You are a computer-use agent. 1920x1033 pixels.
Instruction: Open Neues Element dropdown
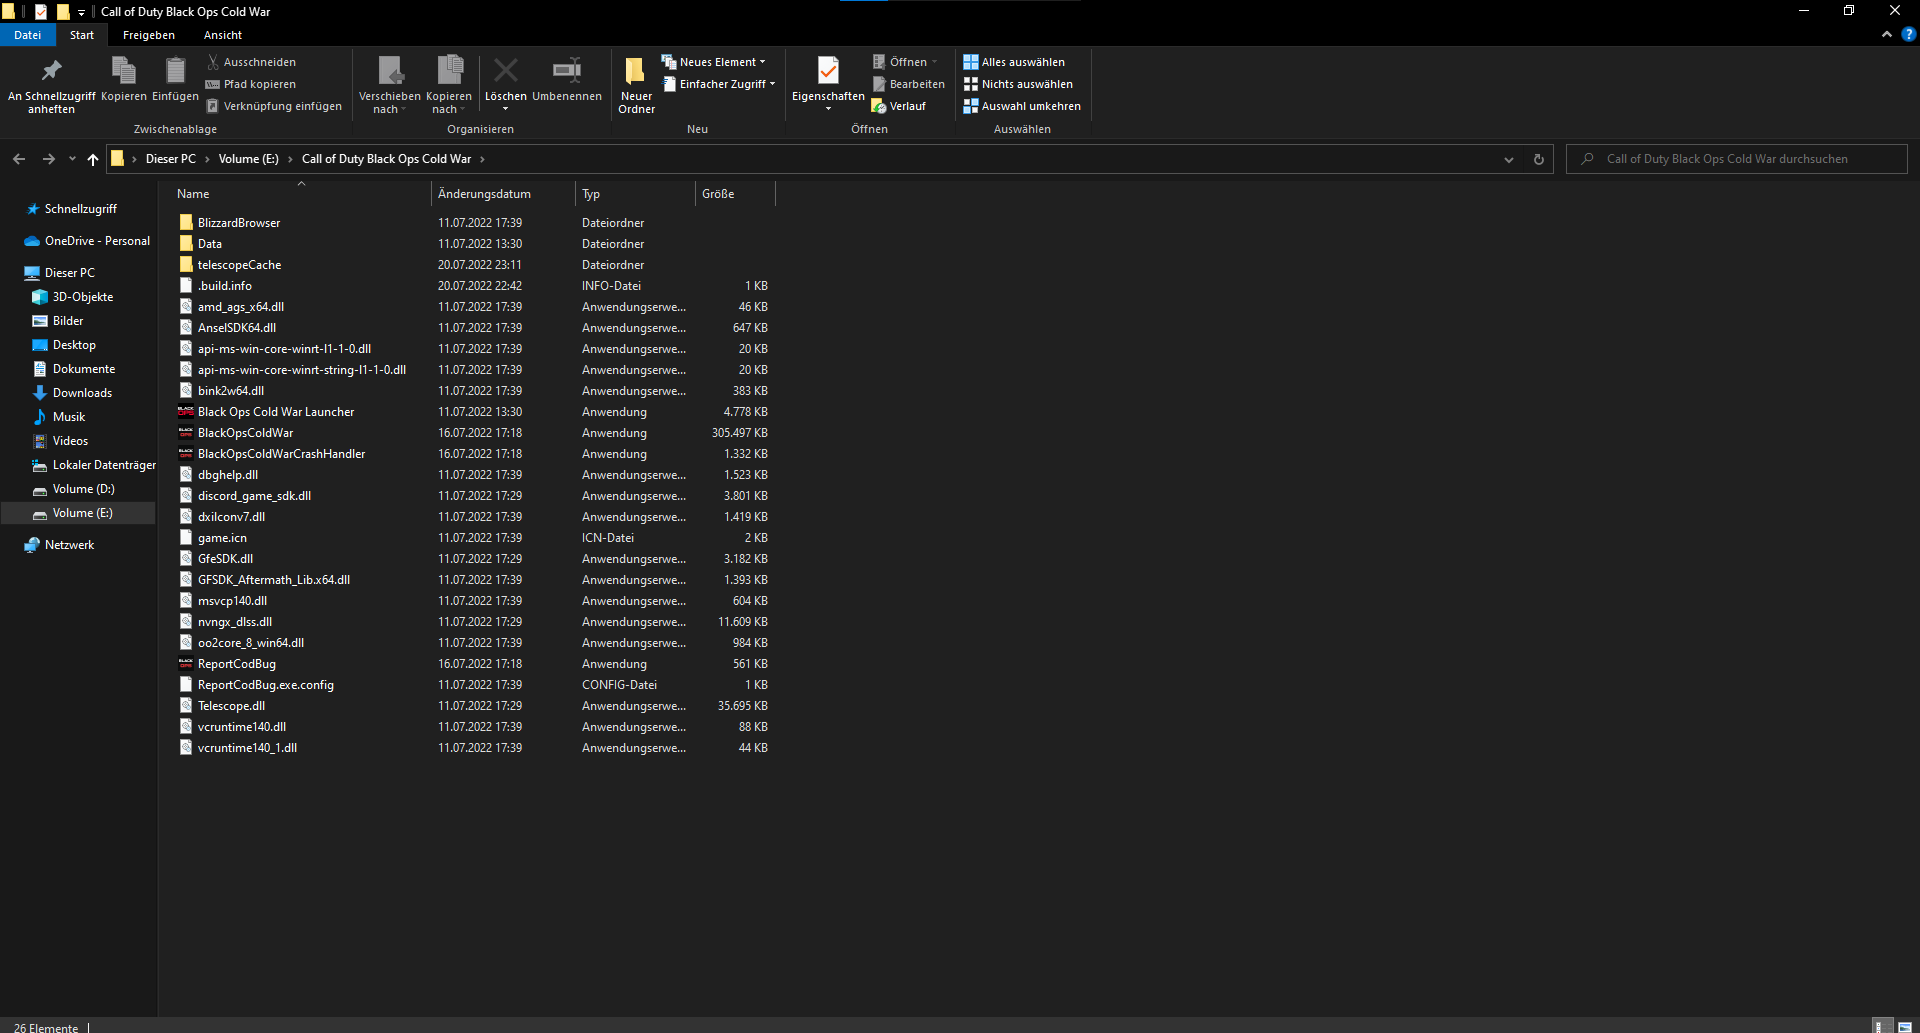[x=714, y=62]
